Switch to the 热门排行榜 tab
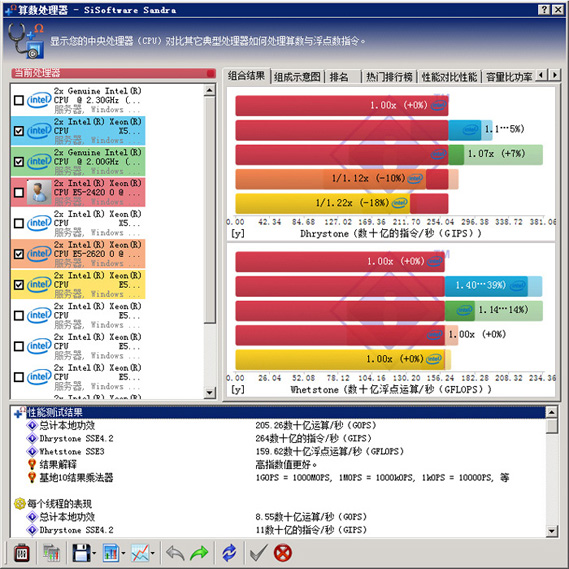This screenshot has height=569, width=569. coord(389,77)
